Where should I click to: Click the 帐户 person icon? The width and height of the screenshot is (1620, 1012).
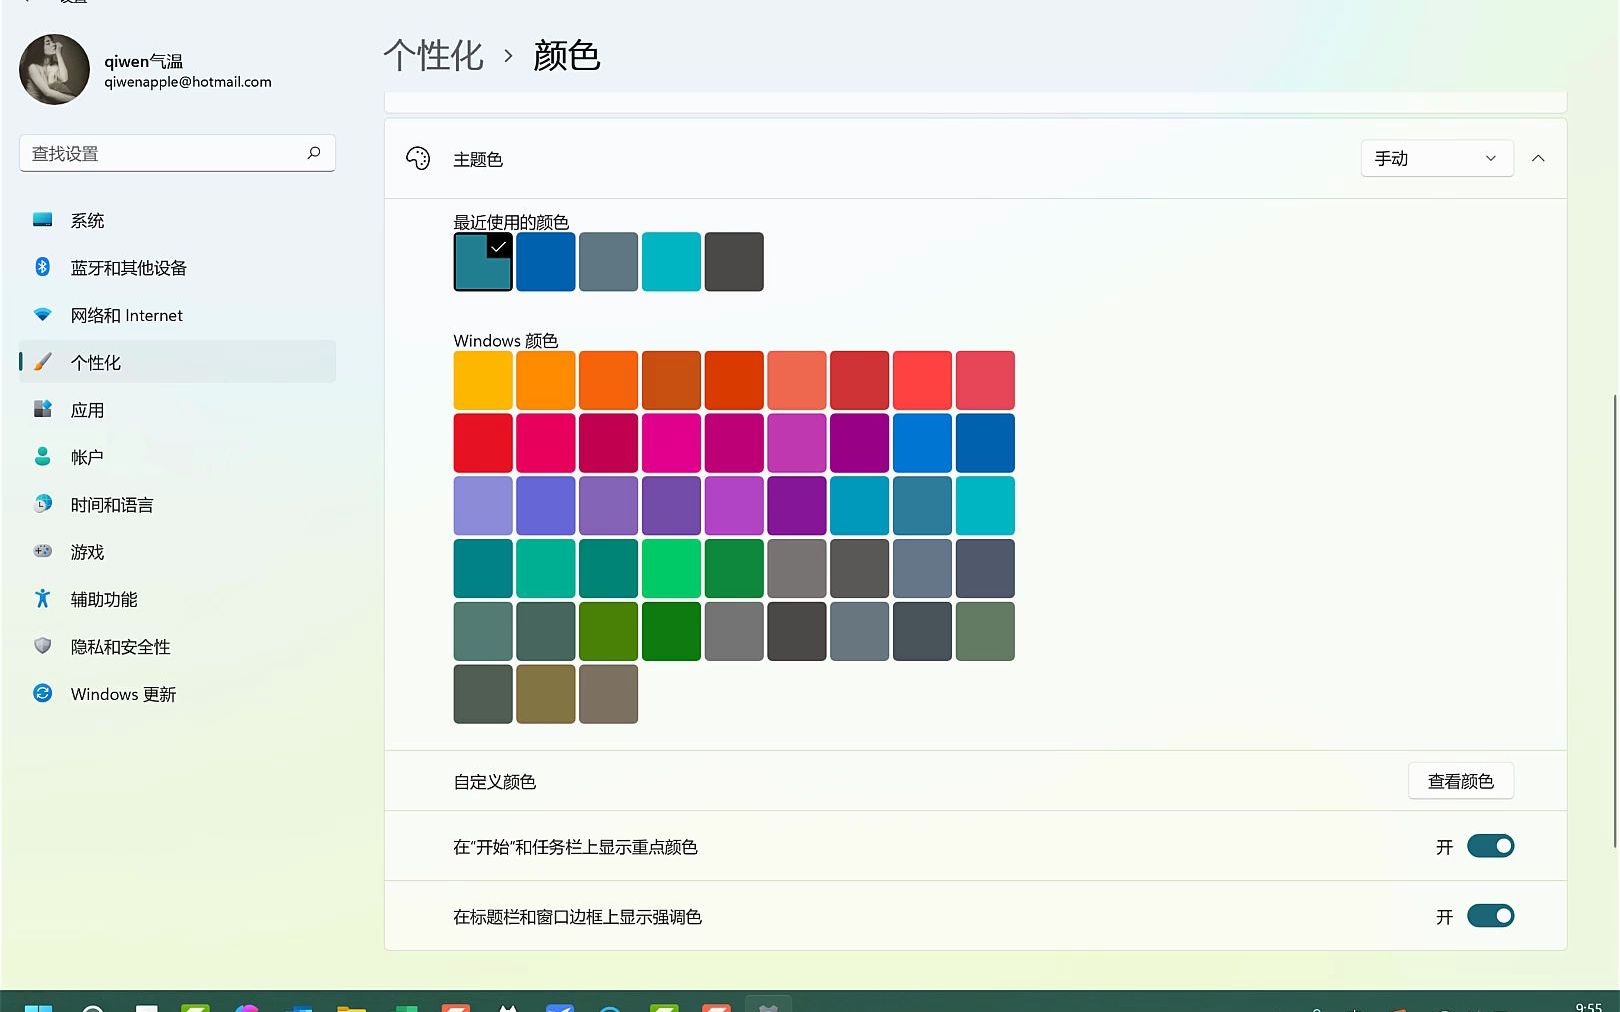coord(42,456)
